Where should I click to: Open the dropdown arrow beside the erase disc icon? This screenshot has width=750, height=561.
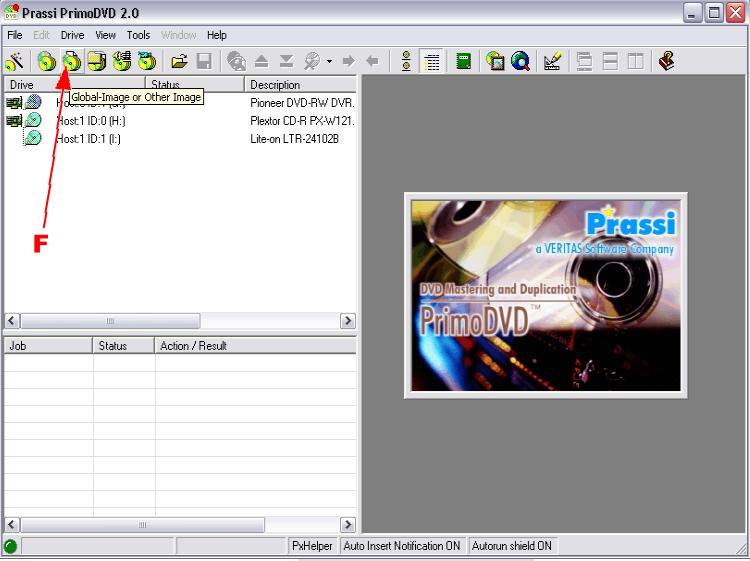point(329,61)
